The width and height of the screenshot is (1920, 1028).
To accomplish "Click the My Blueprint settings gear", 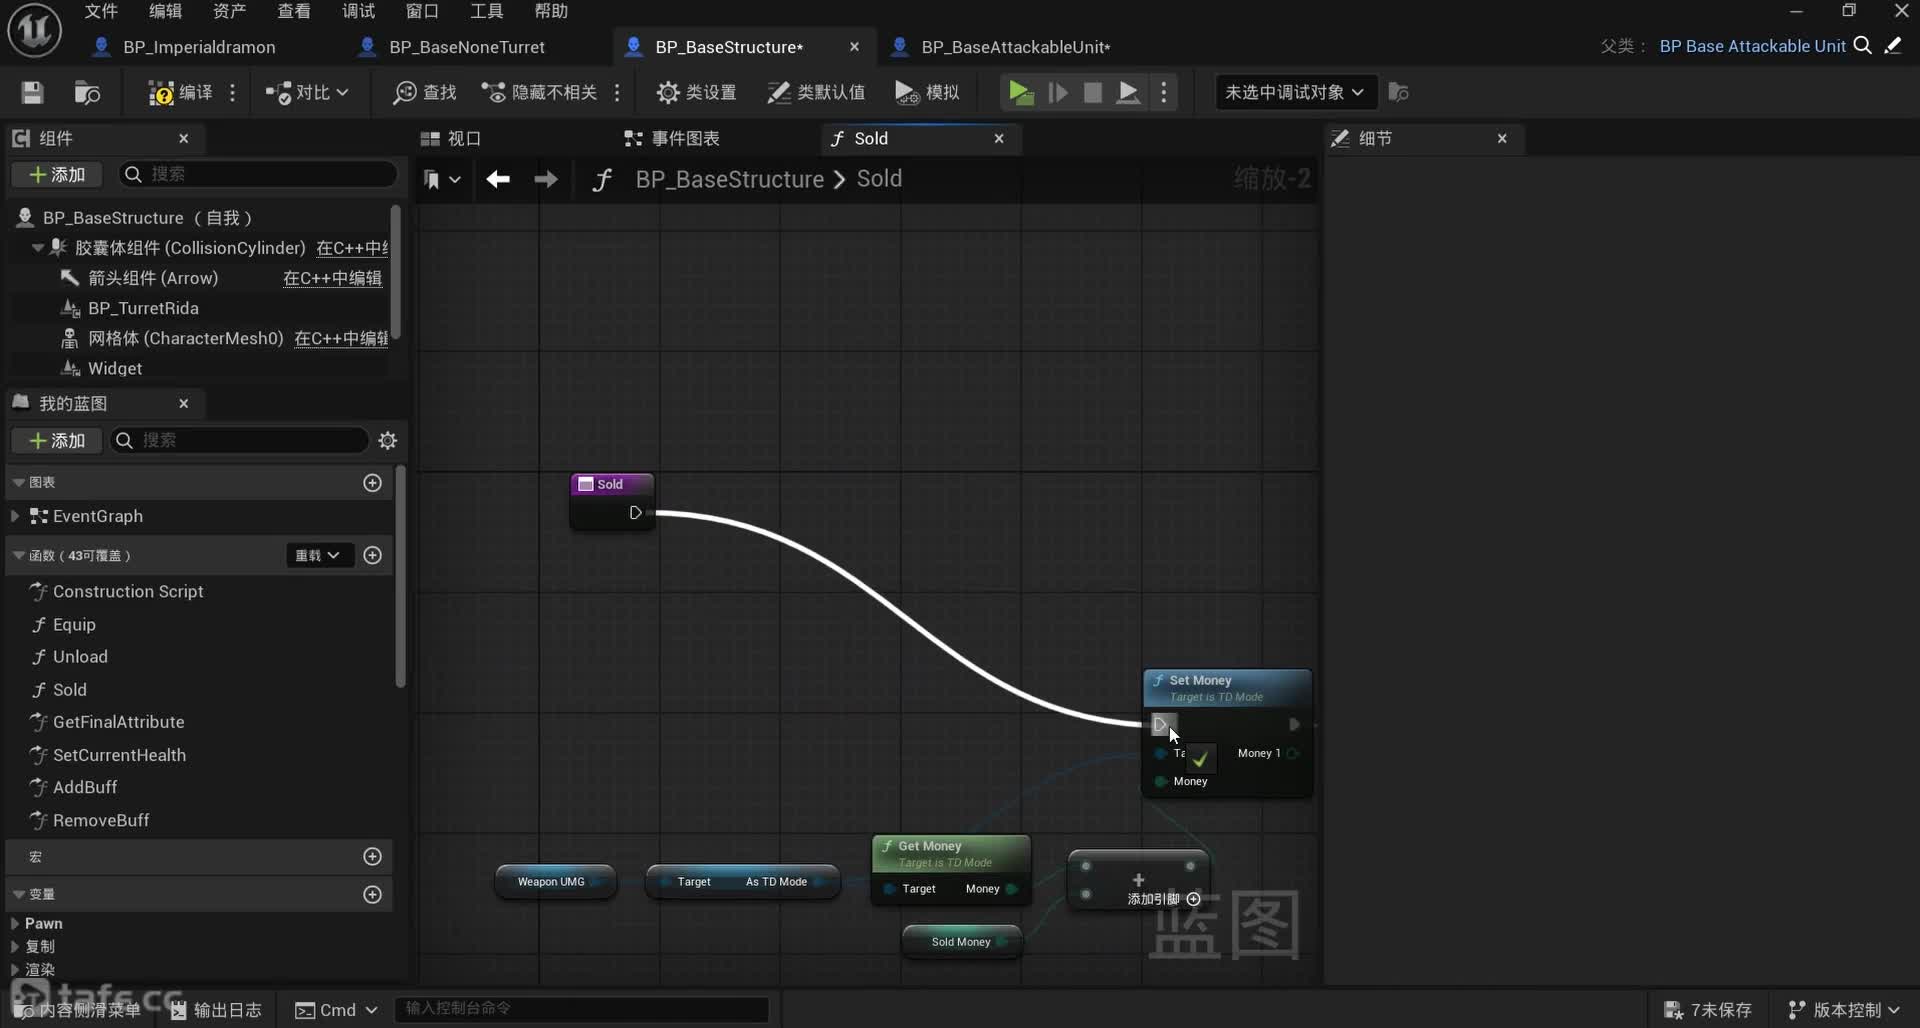I will point(388,441).
